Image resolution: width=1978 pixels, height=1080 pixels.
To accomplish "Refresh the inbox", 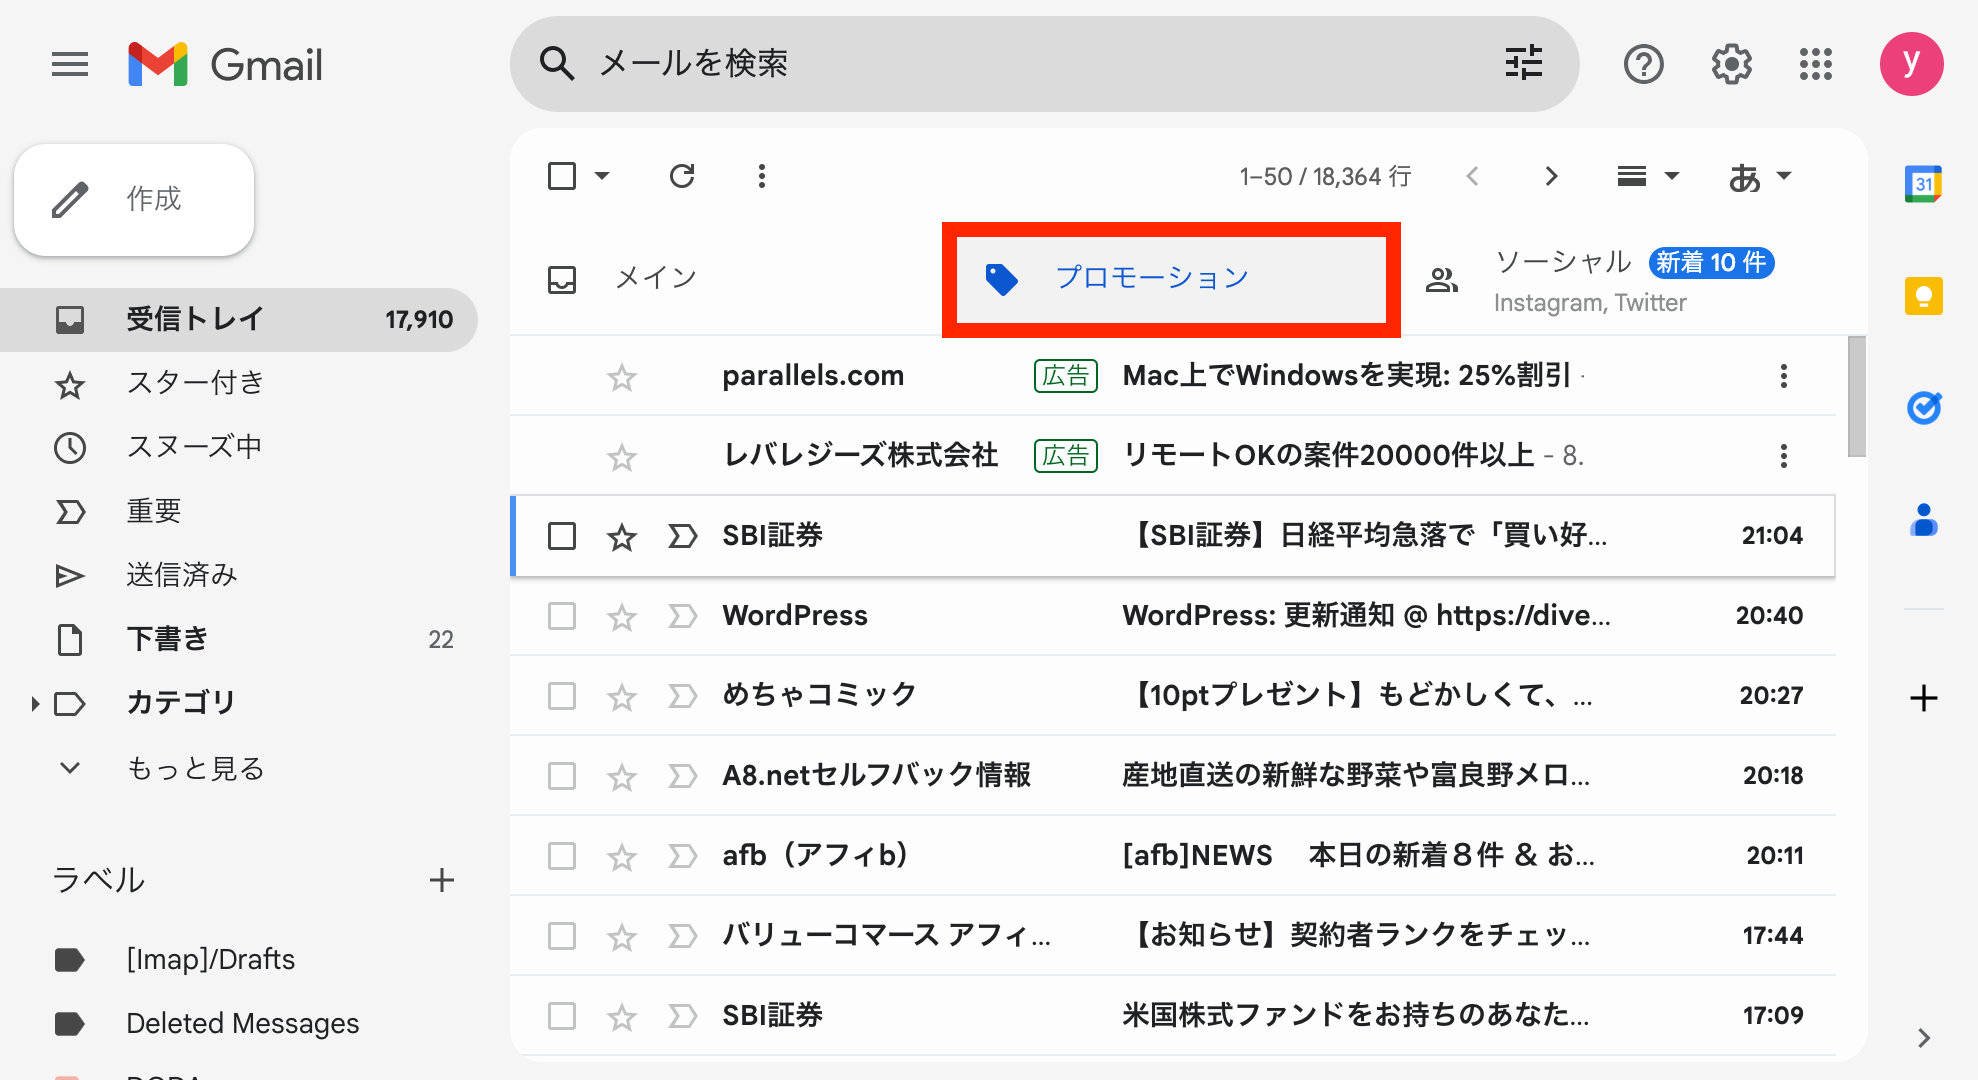I will [x=682, y=176].
